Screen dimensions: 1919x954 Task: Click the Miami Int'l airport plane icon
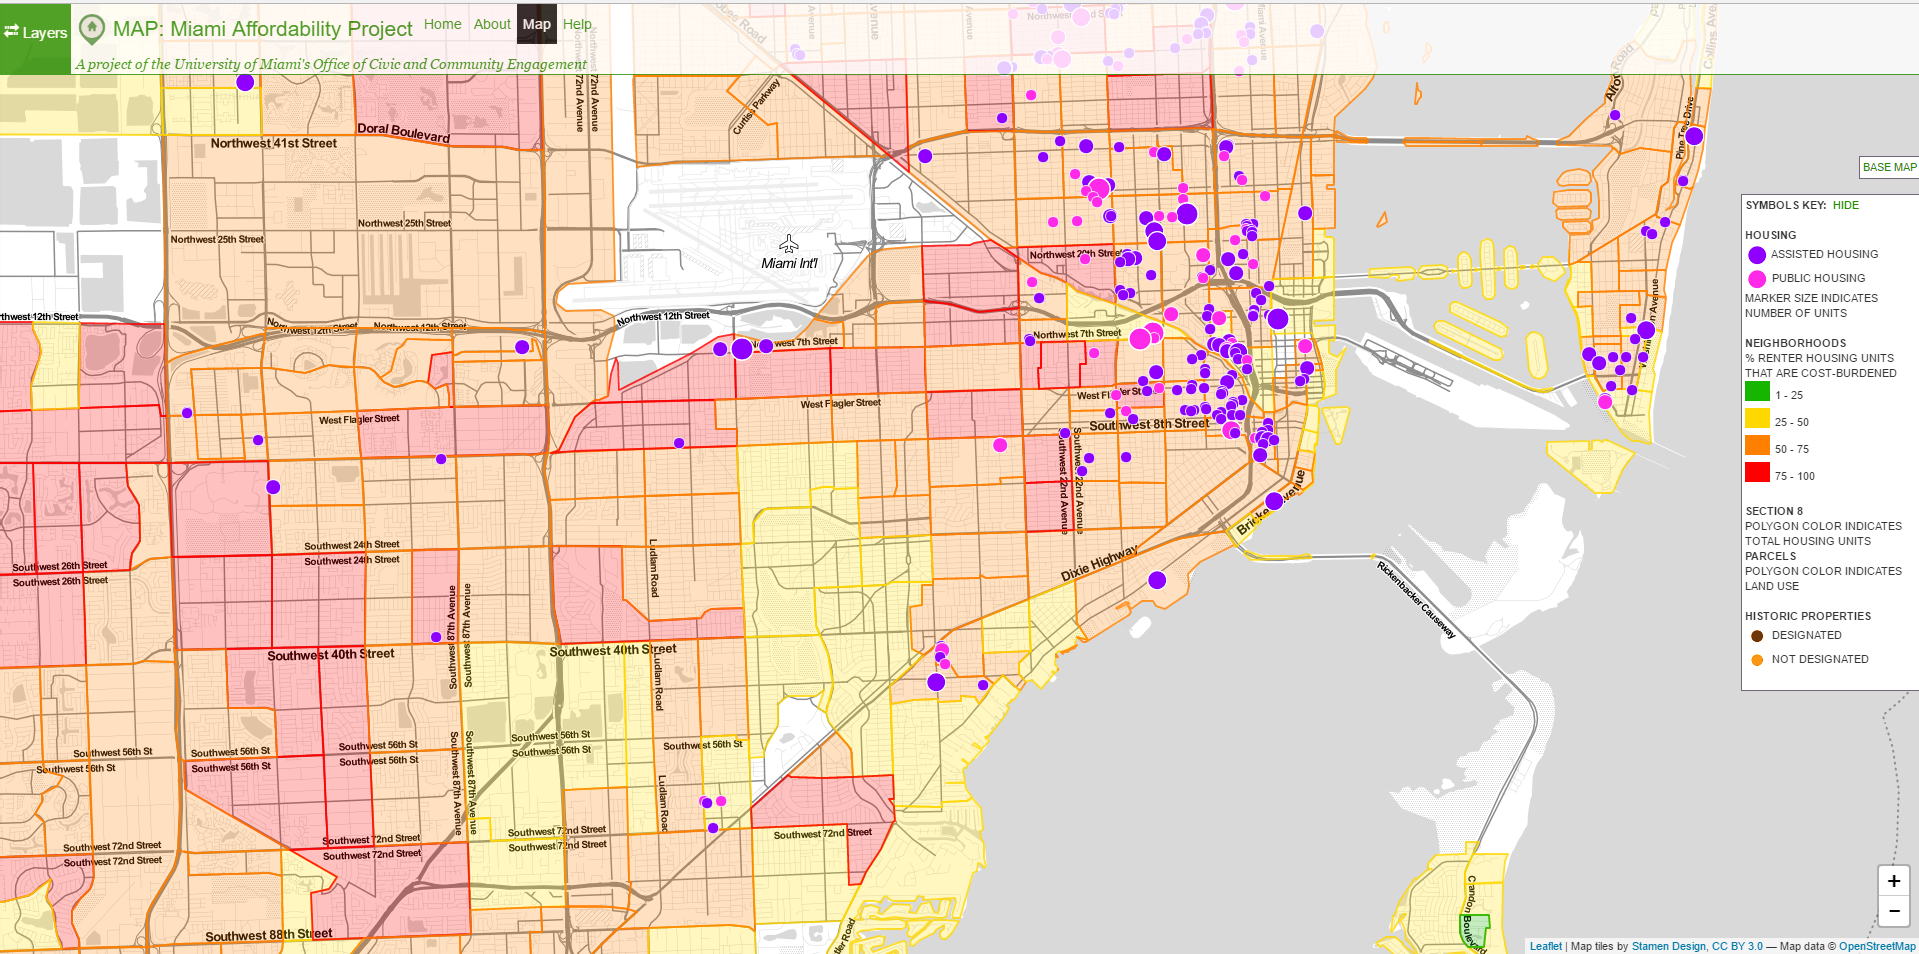789,244
